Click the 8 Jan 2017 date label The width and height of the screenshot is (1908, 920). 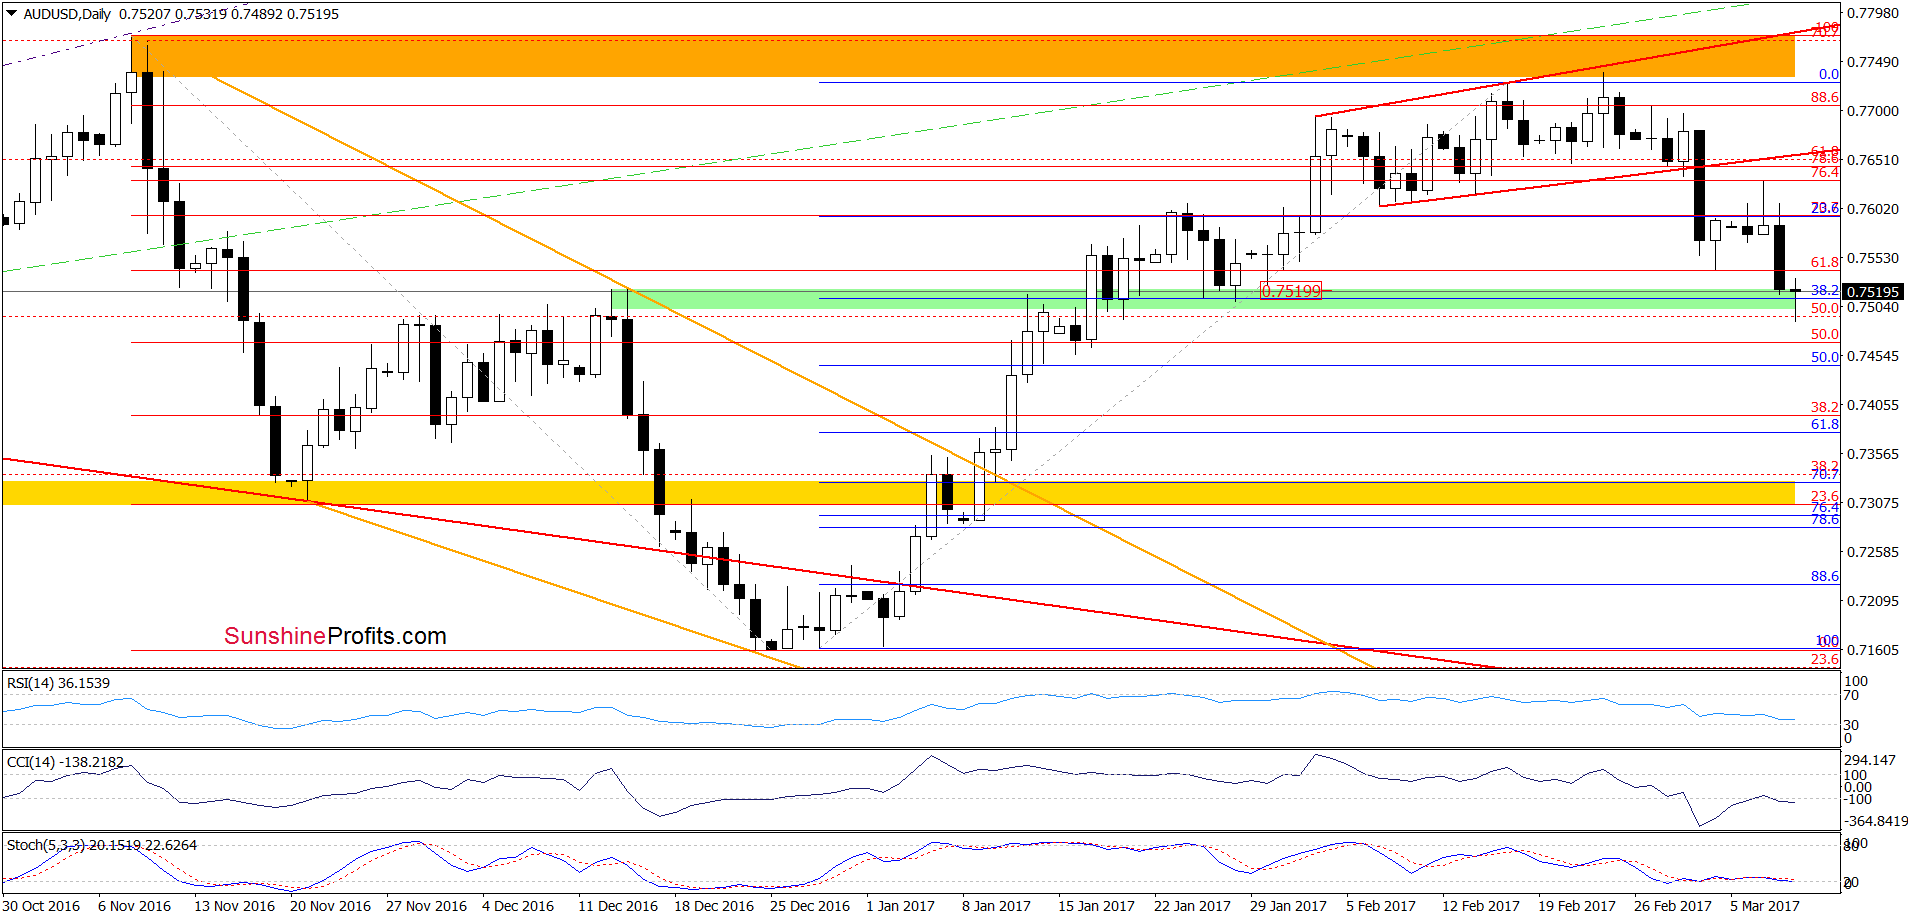coord(996,906)
